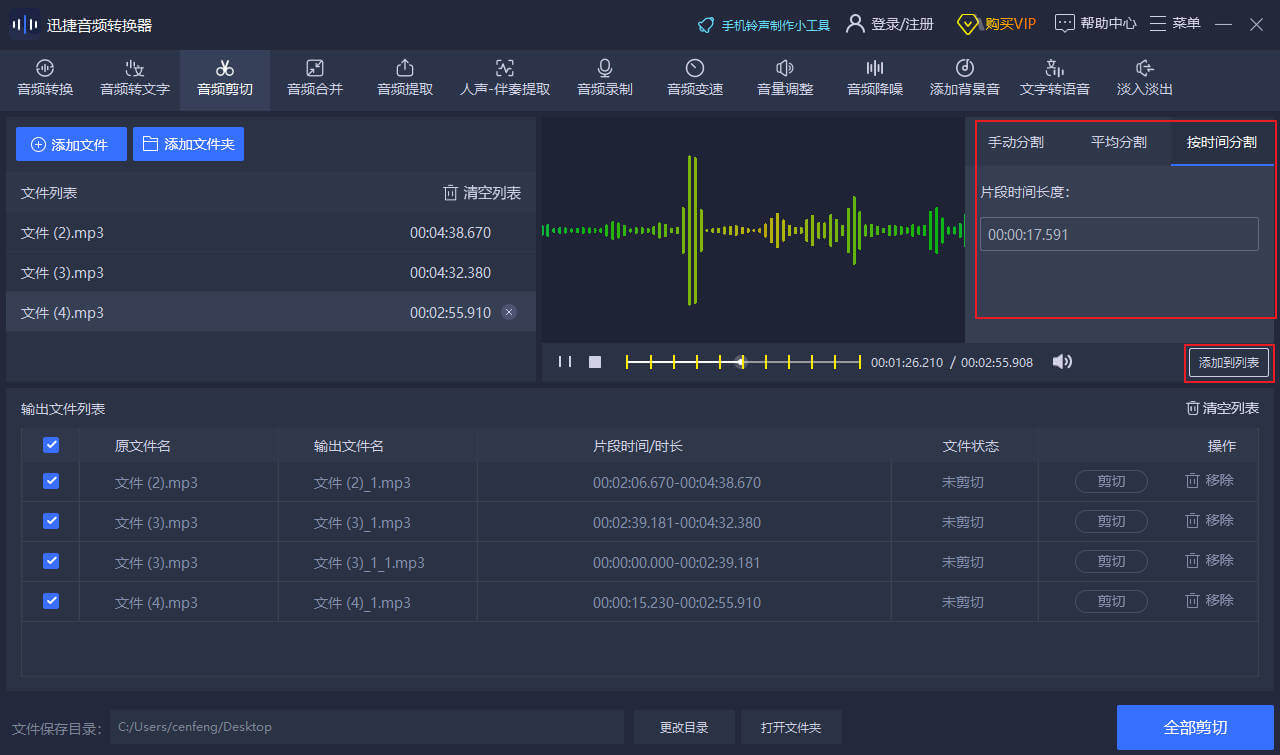The image size is (1280, 755).
Task: Open the 音频录制 recording tool
Action: pyautogui.click(x=604, y=79)
